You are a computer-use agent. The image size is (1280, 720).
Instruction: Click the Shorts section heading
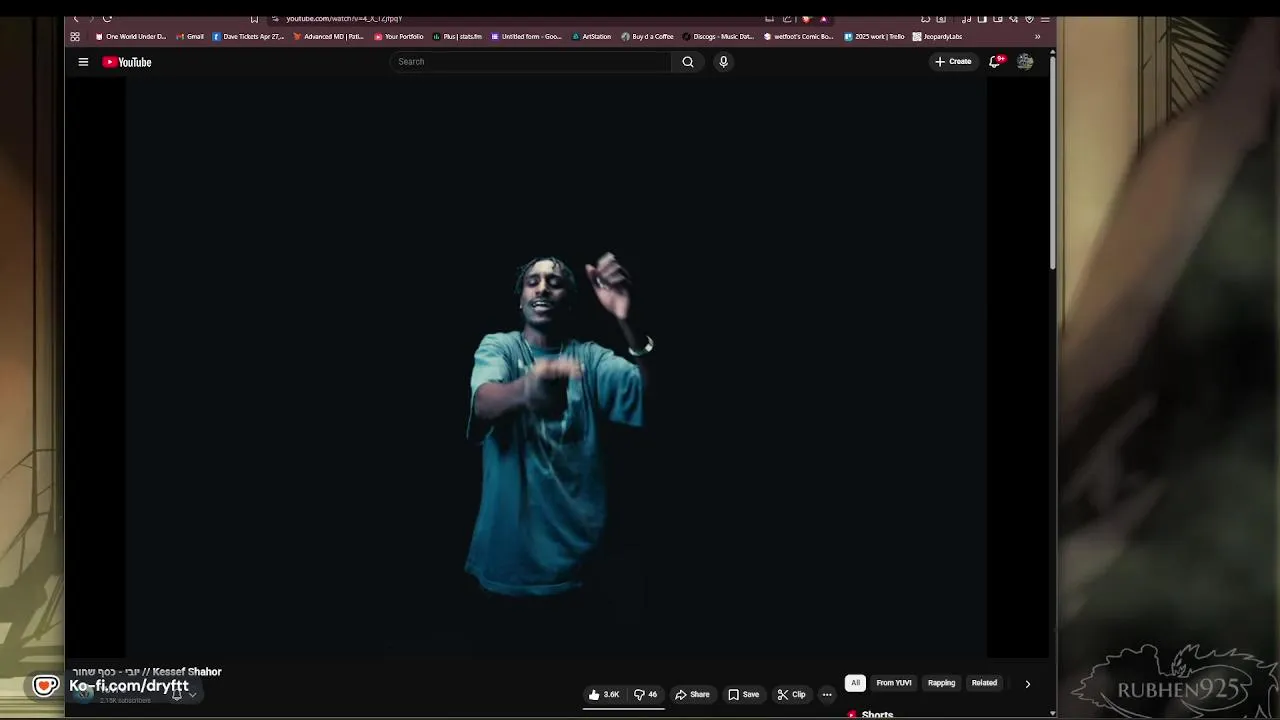[x=877, y=714]
